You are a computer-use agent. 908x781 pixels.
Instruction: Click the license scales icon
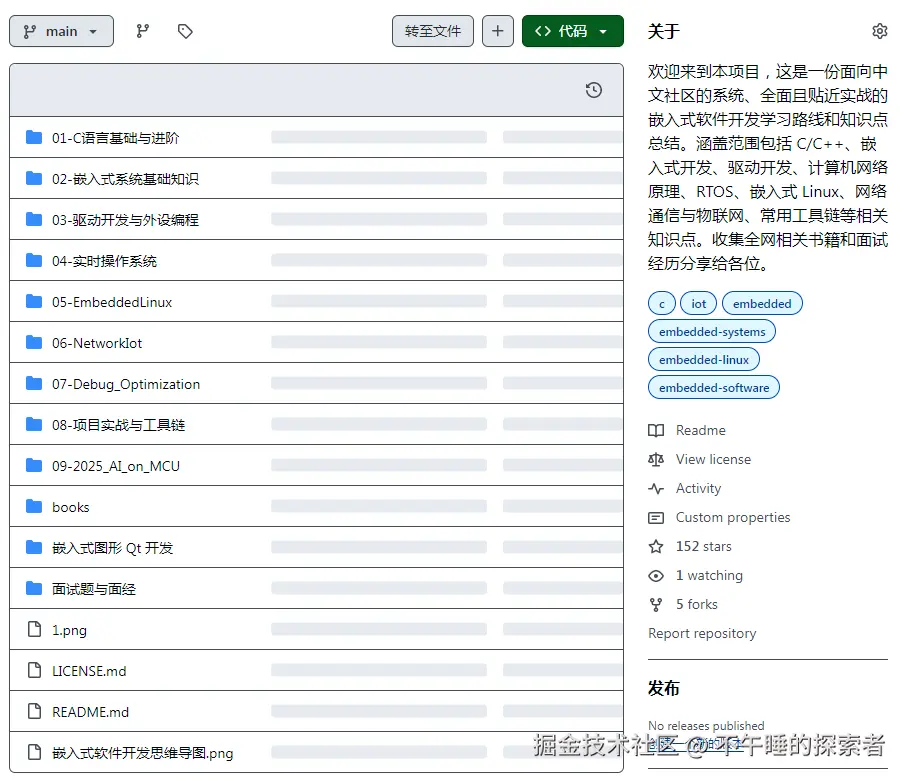click(656, 460)
